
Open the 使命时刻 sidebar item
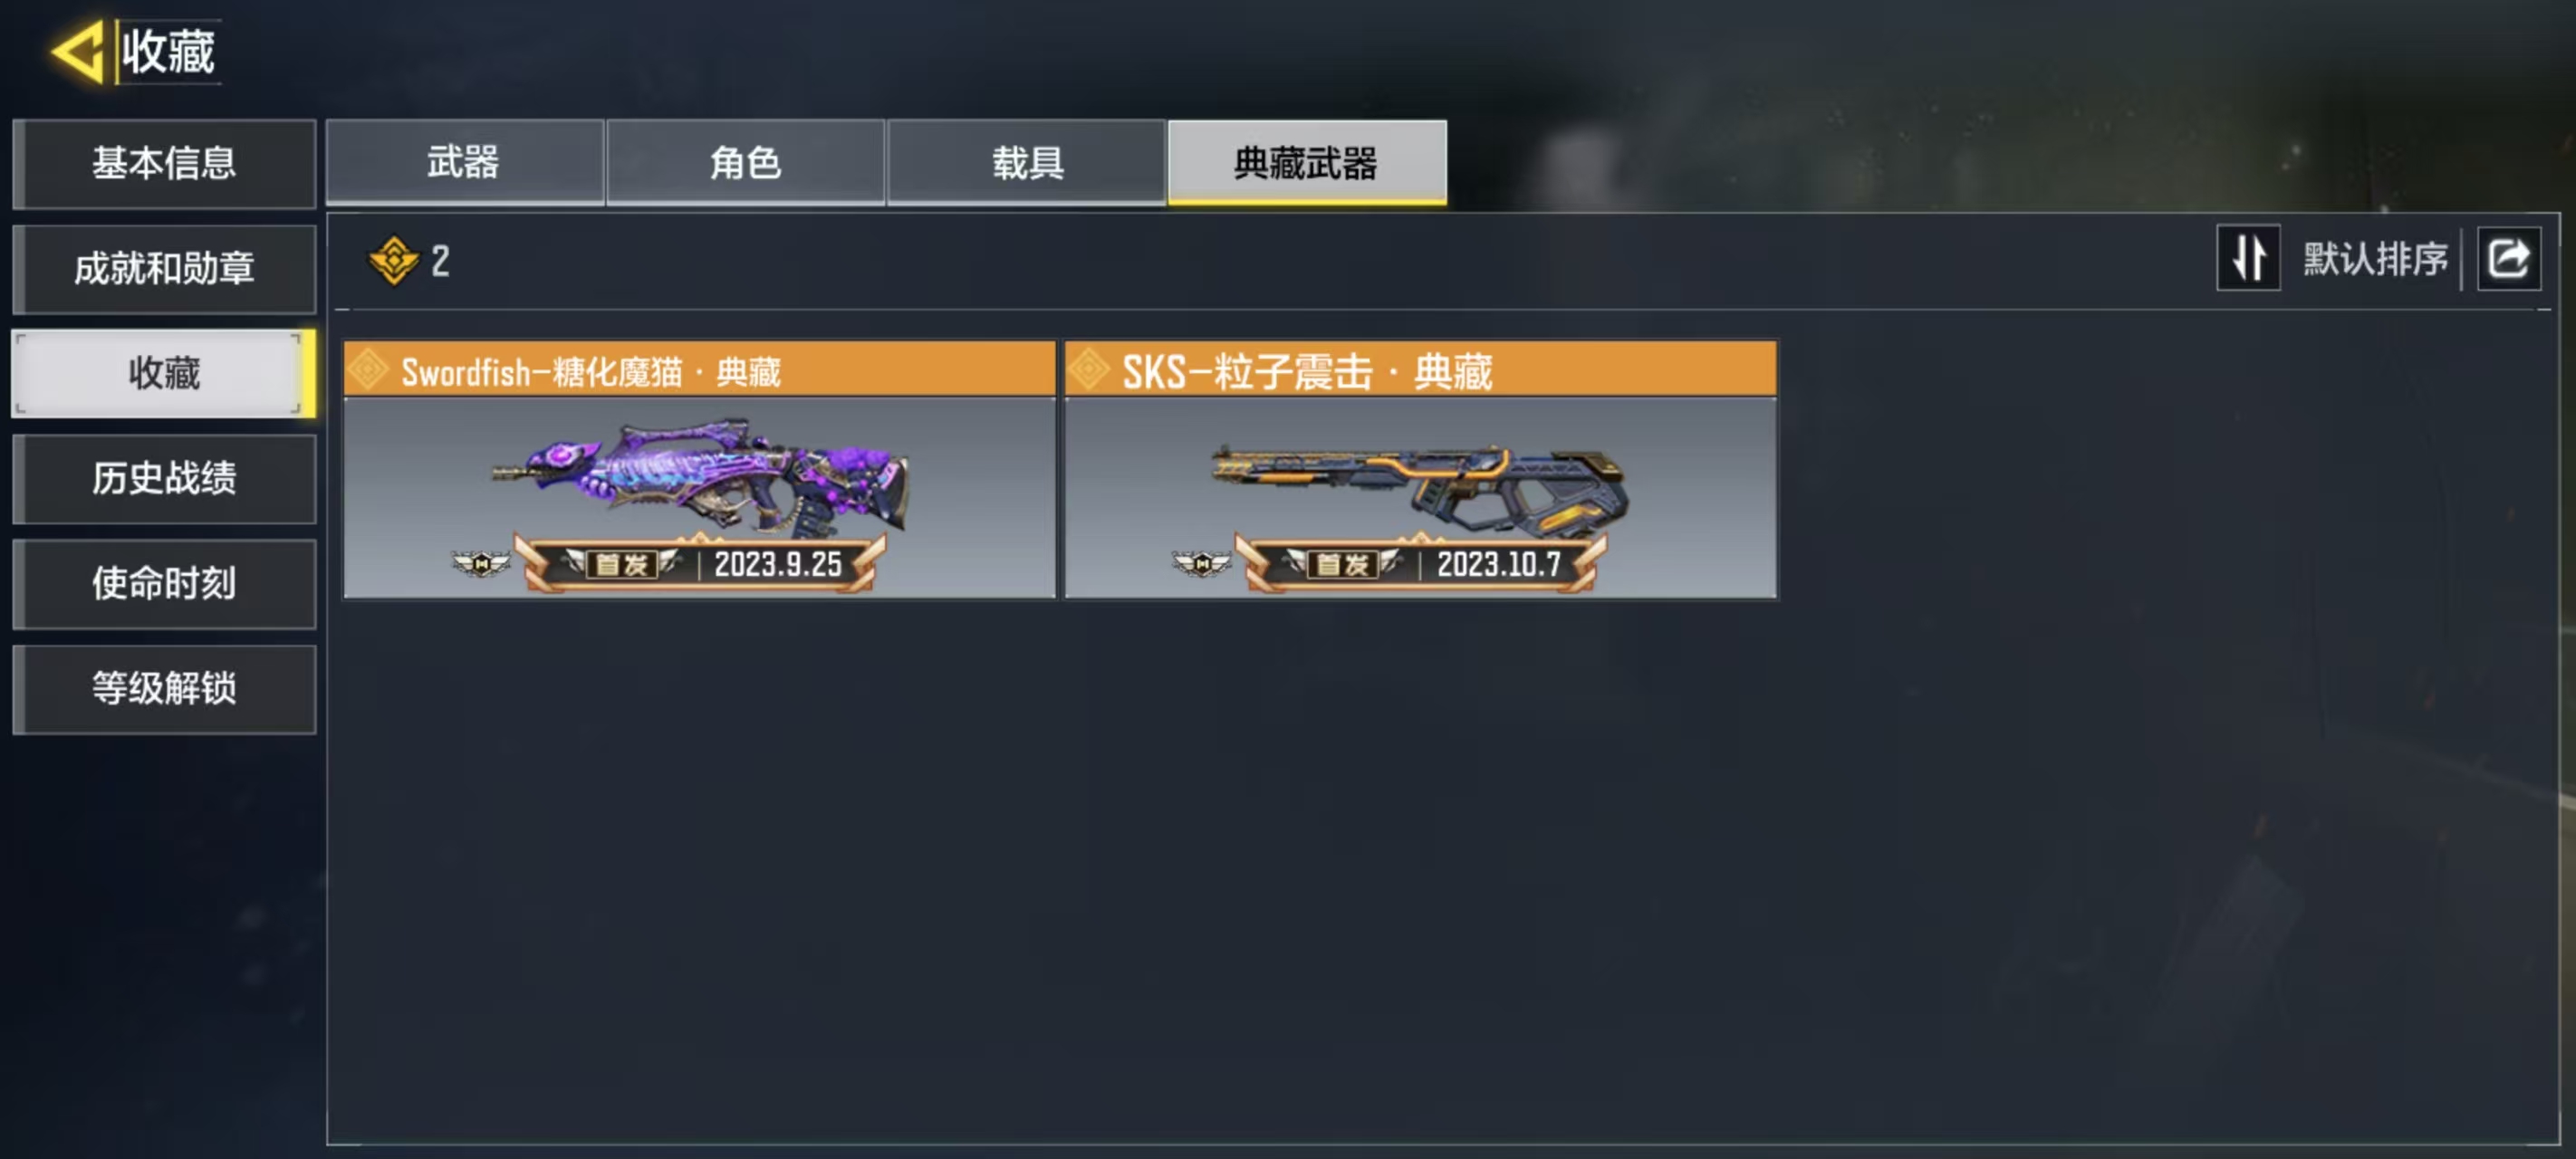(164, 583)
